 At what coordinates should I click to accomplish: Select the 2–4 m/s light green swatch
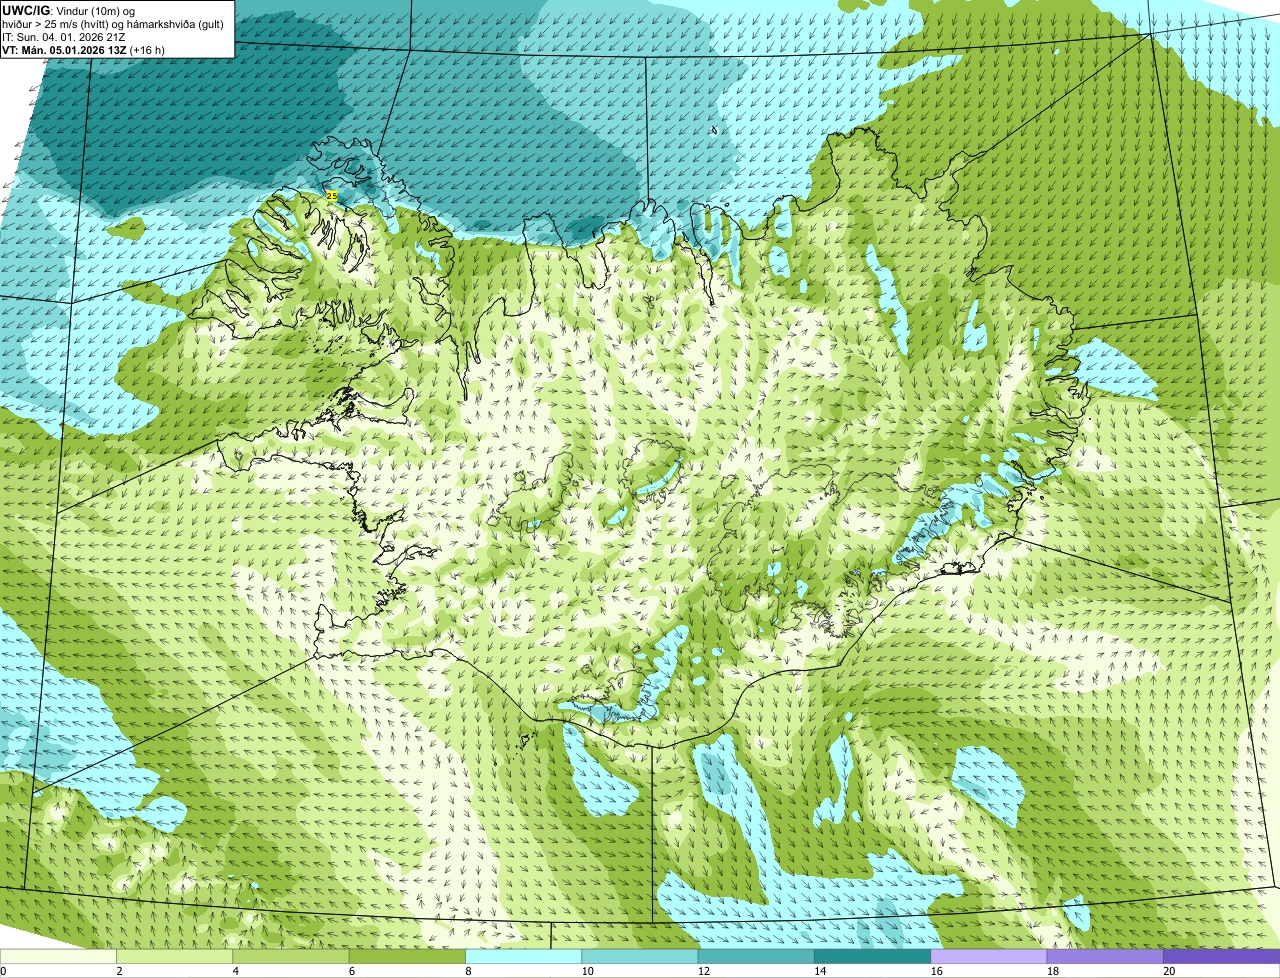[x=175, y=956]
